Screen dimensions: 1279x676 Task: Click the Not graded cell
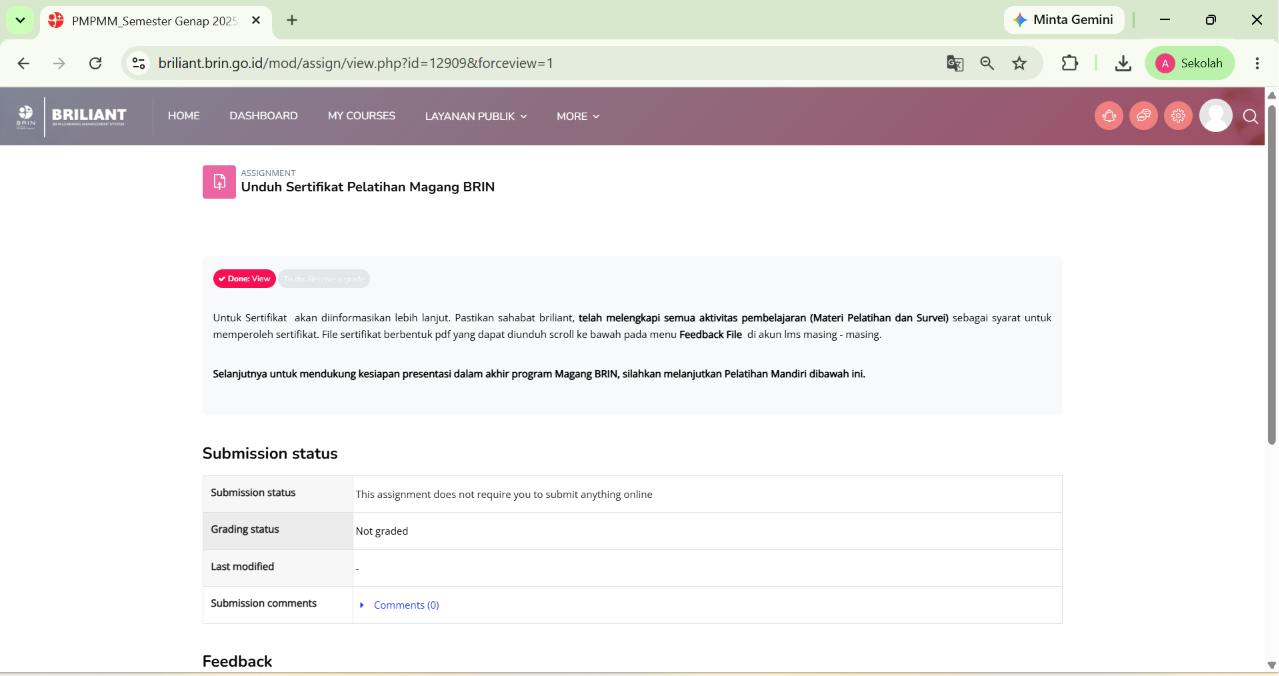click(x=707, y=531)
